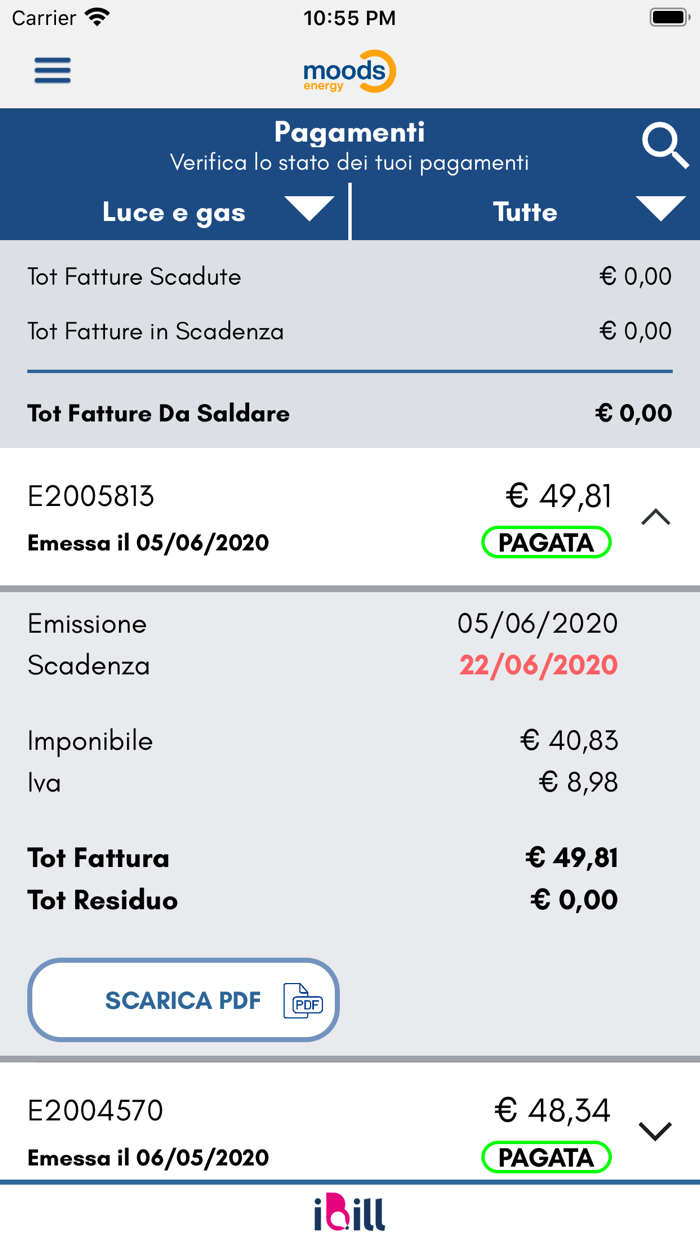Image resolution: width=700 pixels, height=1244 pixels.
Task: Open the hamburger menu
Action: [x=53, y=71]
